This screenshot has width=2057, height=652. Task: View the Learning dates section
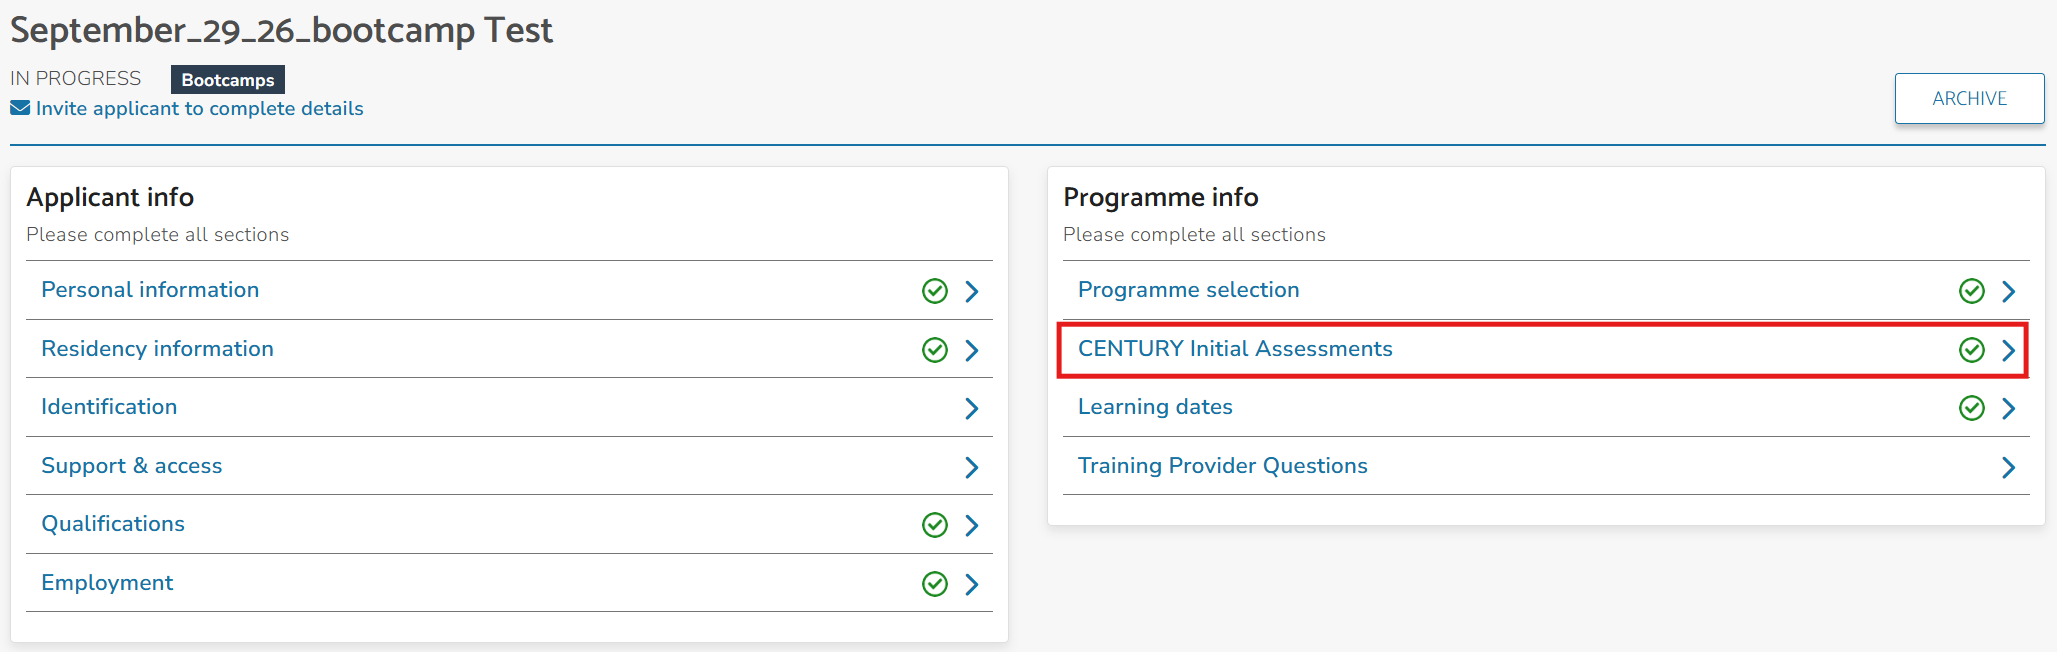pos(1546,407)
